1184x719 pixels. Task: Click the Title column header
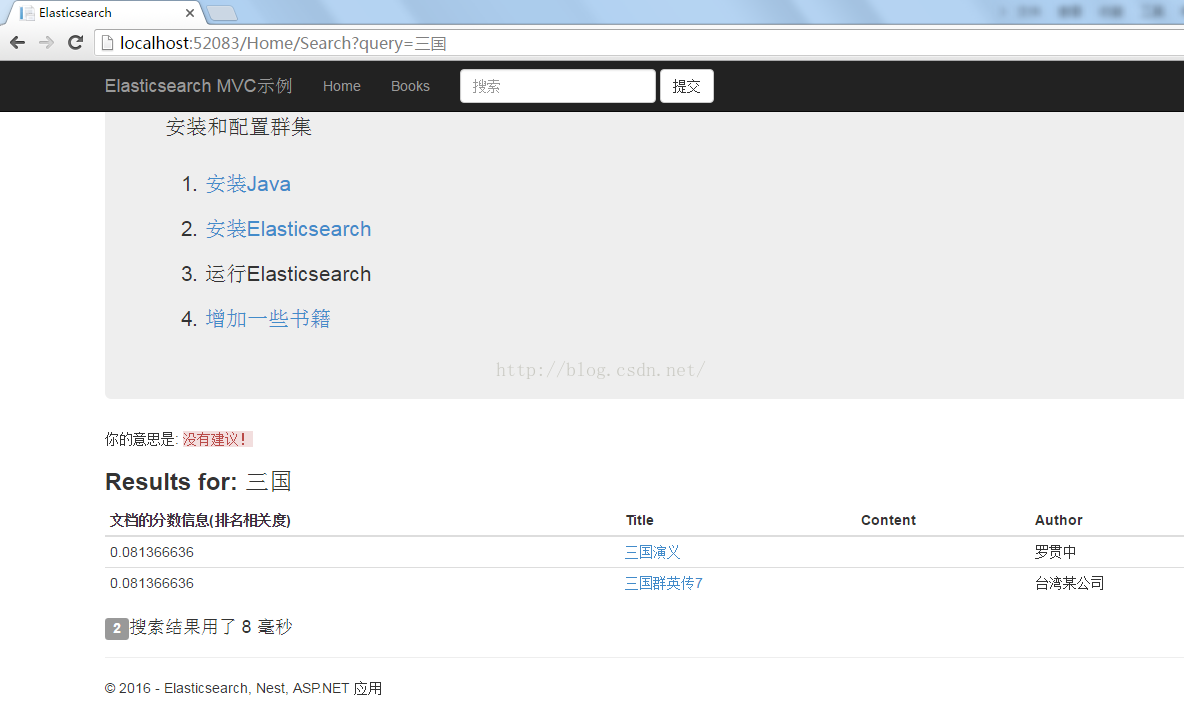640,520
